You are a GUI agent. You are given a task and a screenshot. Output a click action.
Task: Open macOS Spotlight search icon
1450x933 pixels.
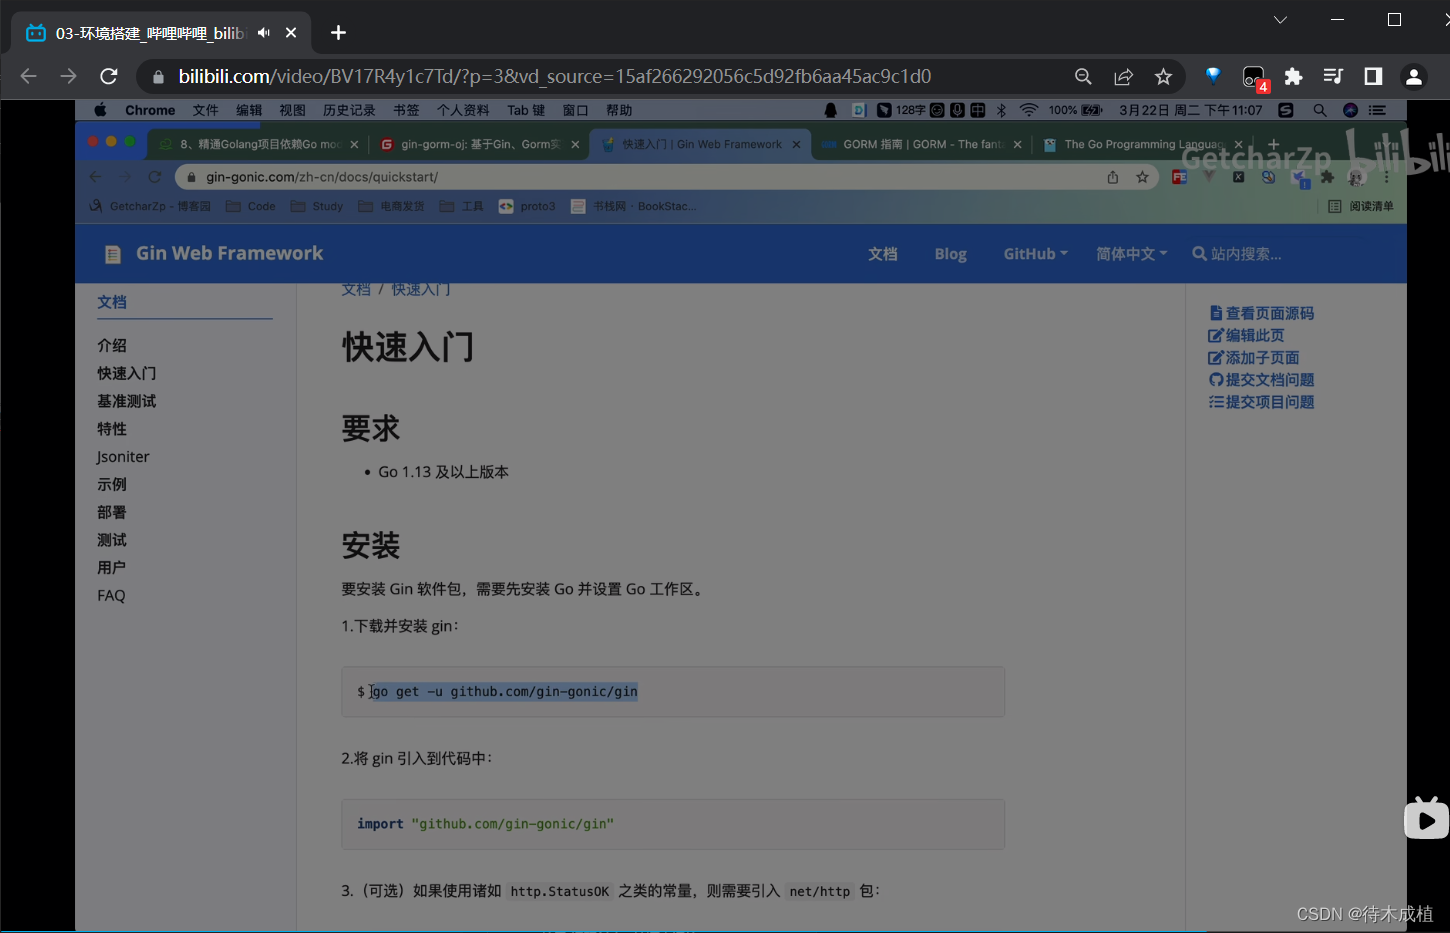coord(1320,110)
